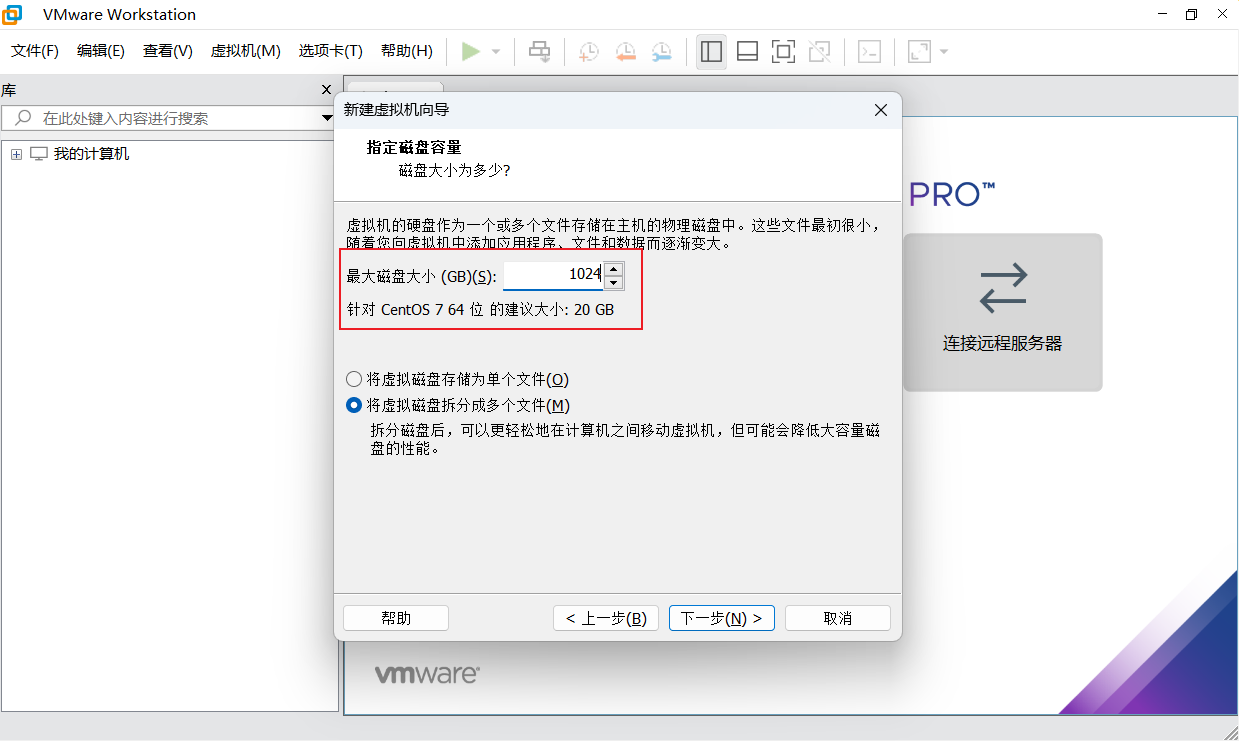Click the VMware Workstation title bar icon
Image resolution: width=1239 pixels, height=741 pixels.
coord(13,14)
